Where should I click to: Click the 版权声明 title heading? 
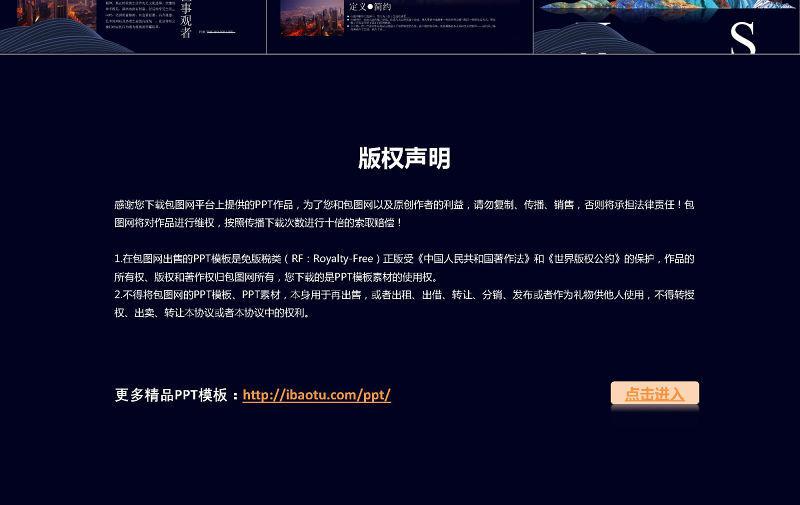pyautogui.click(x=404, y=158)
